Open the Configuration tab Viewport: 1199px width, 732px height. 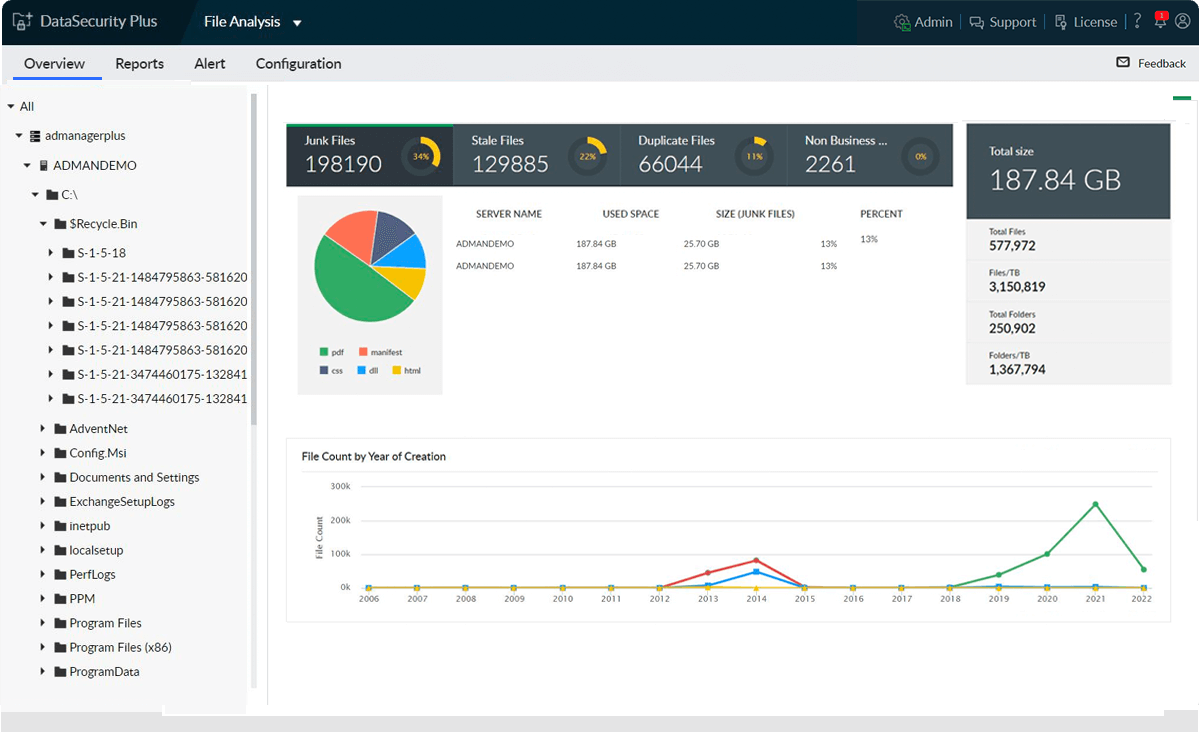[x=298, y=63]
